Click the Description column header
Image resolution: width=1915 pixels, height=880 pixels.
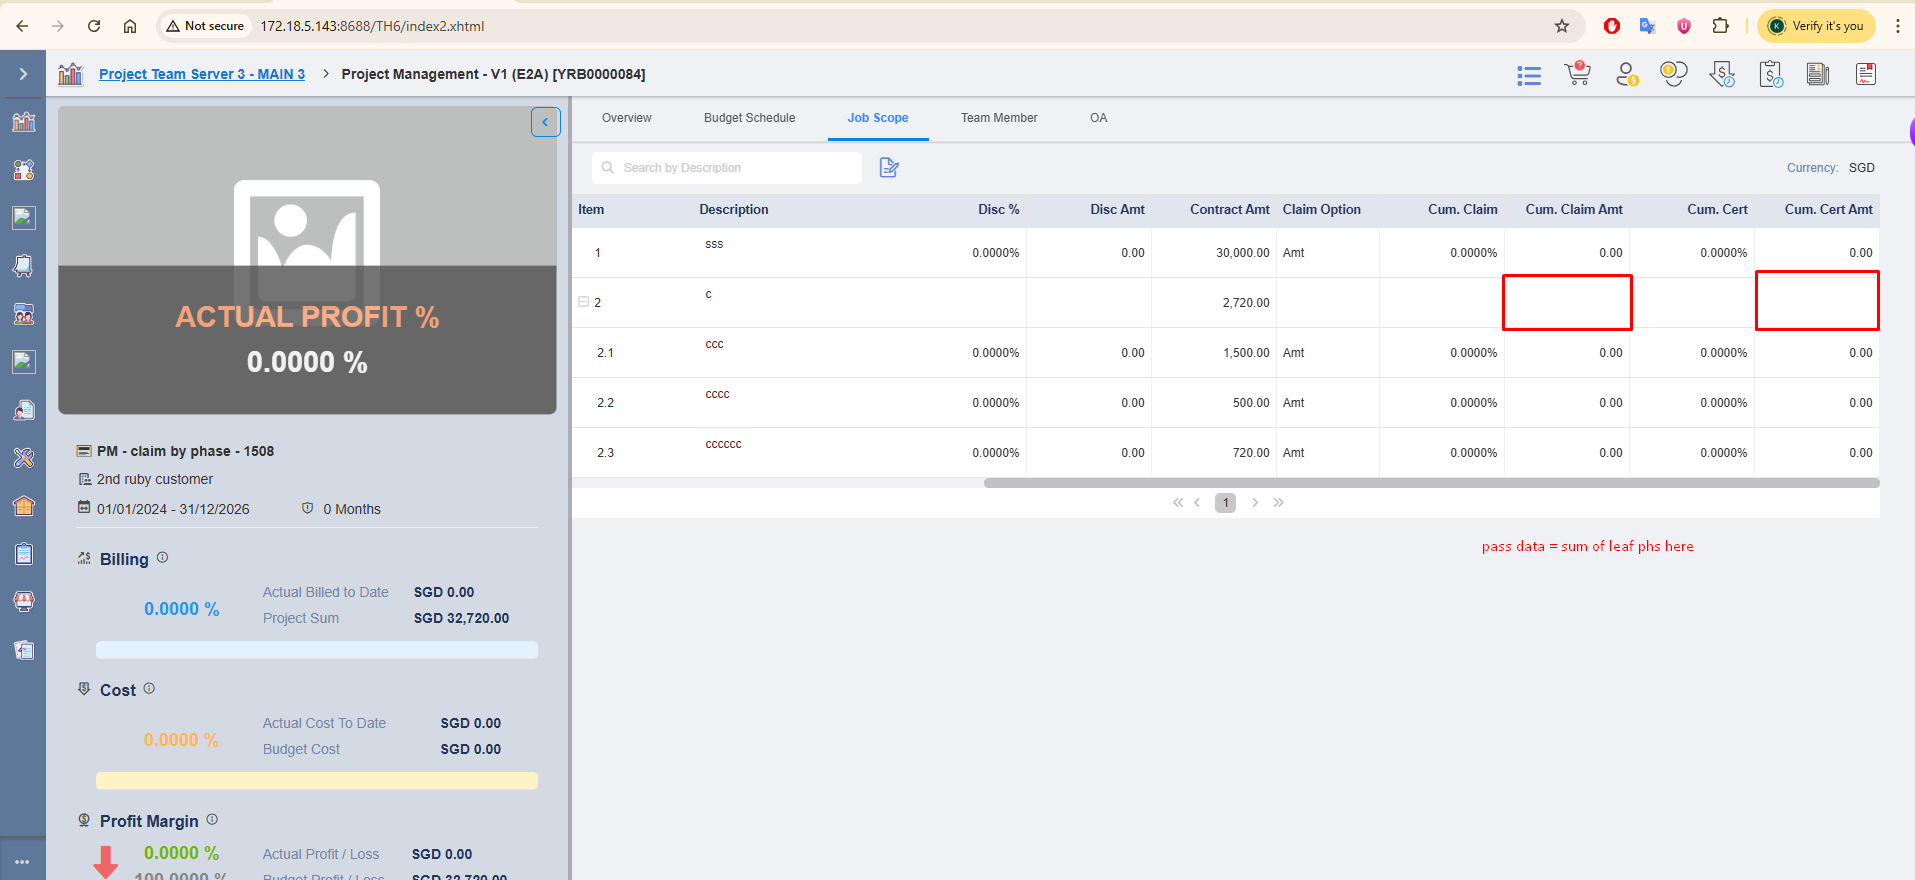point(734,209)
